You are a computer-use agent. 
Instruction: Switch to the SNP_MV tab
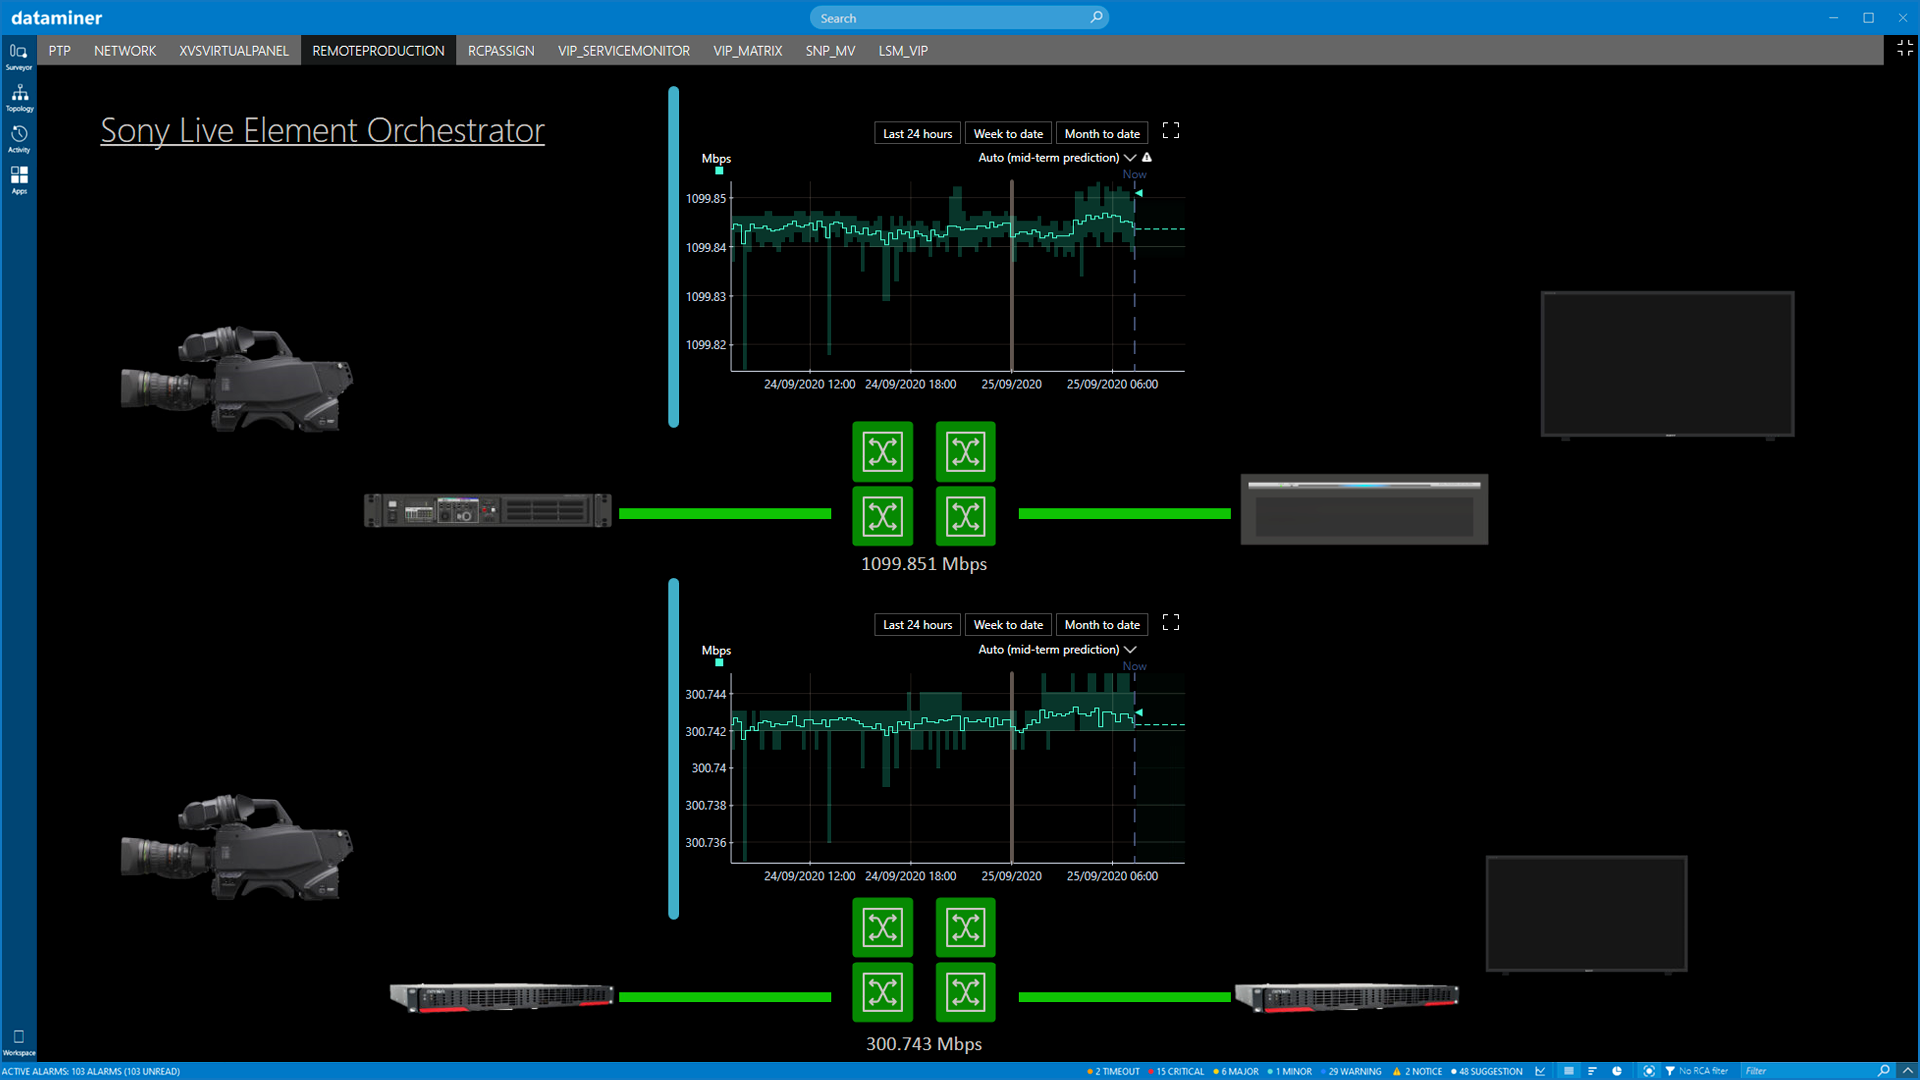point(830,51)
